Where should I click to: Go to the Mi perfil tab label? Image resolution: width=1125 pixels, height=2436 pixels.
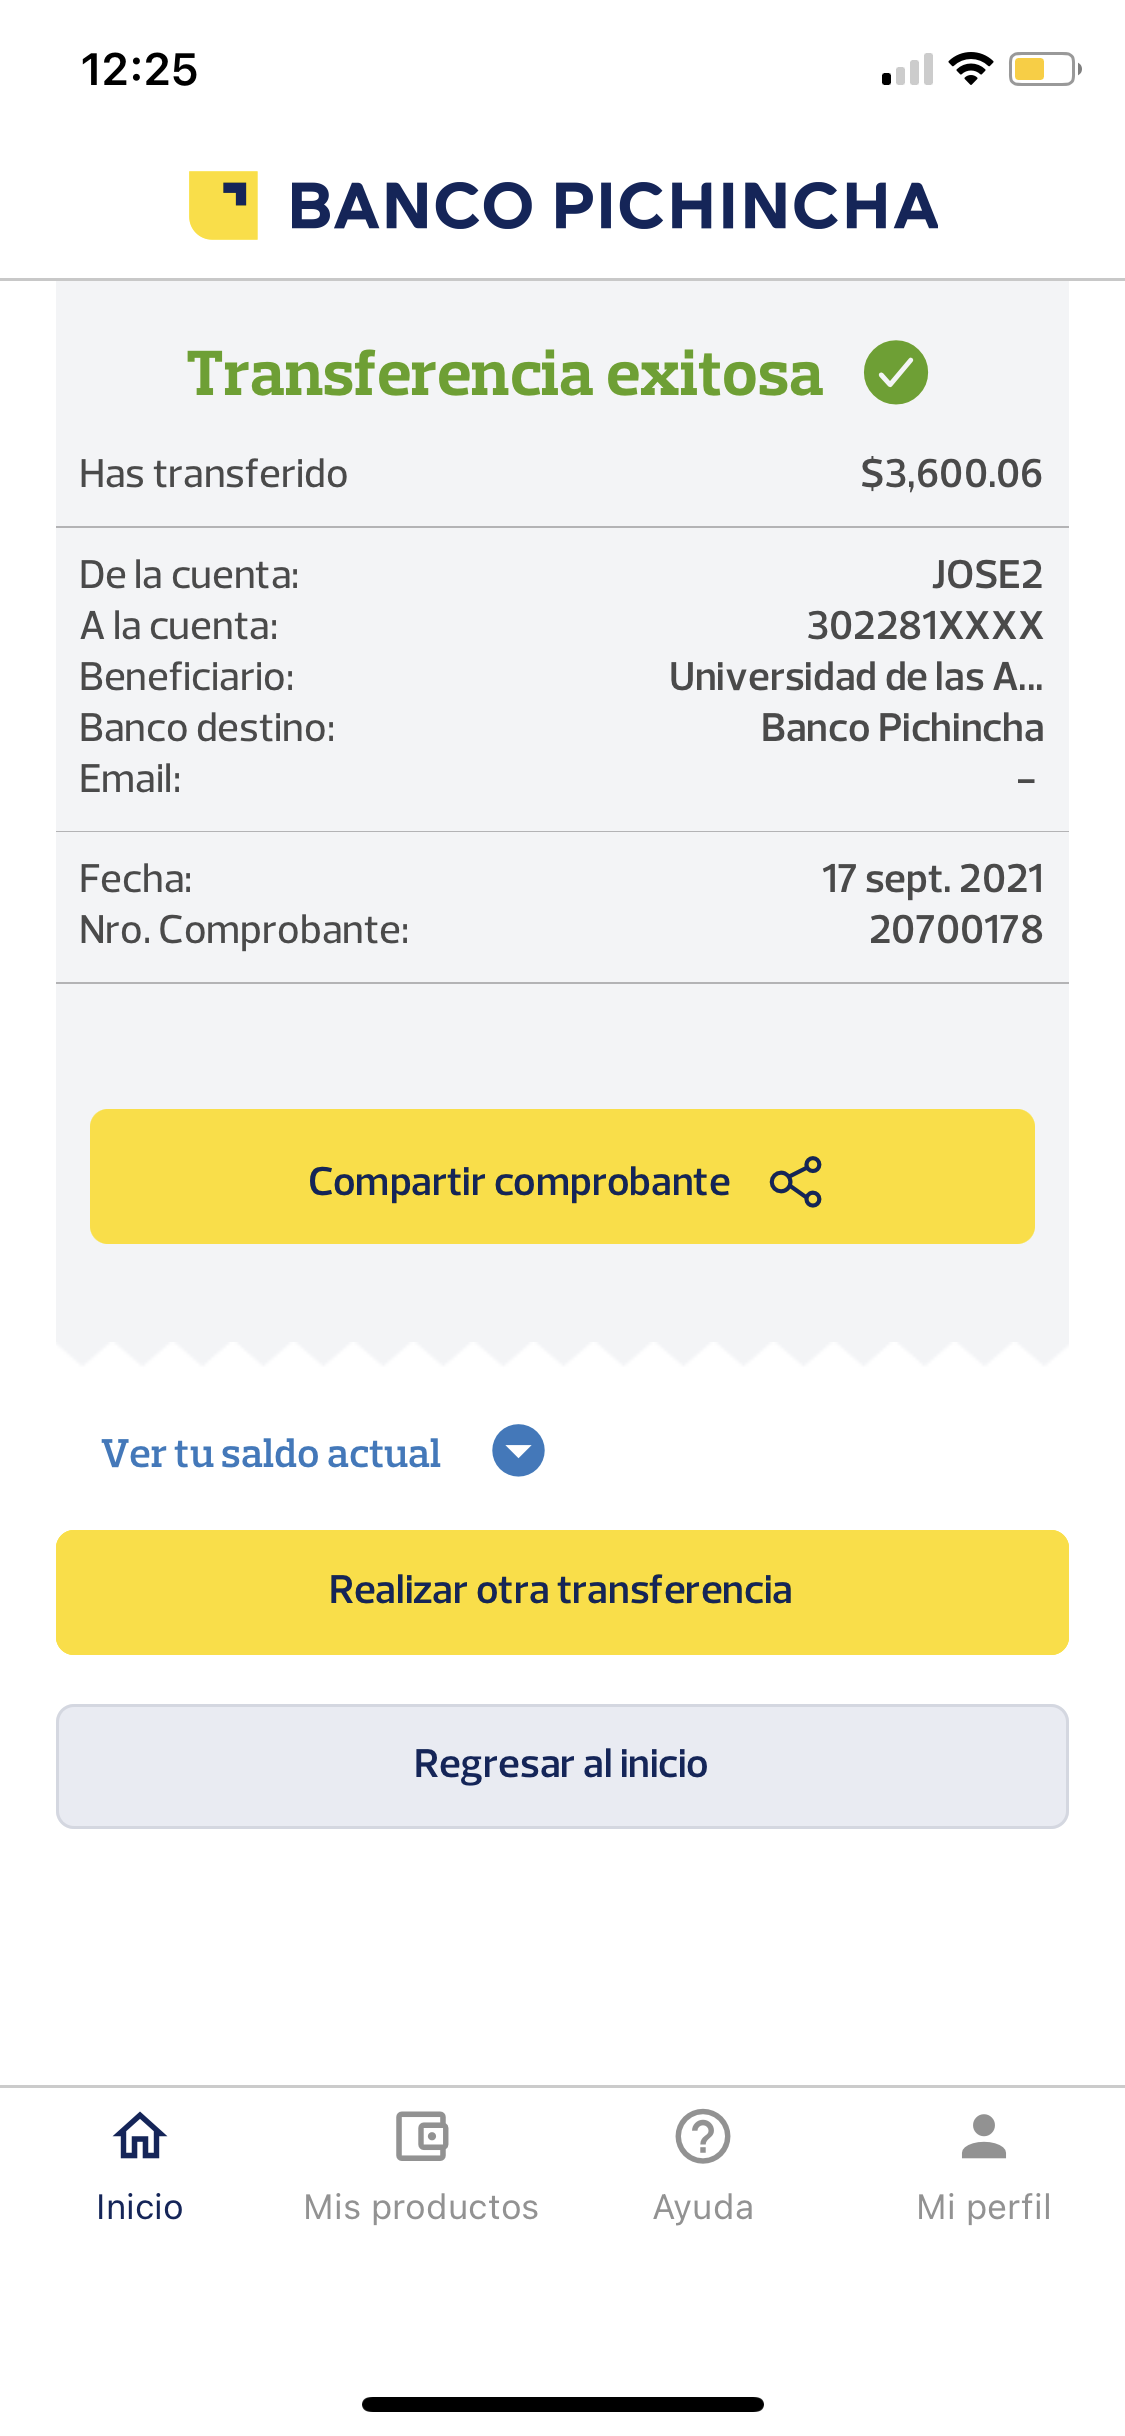984,2207
